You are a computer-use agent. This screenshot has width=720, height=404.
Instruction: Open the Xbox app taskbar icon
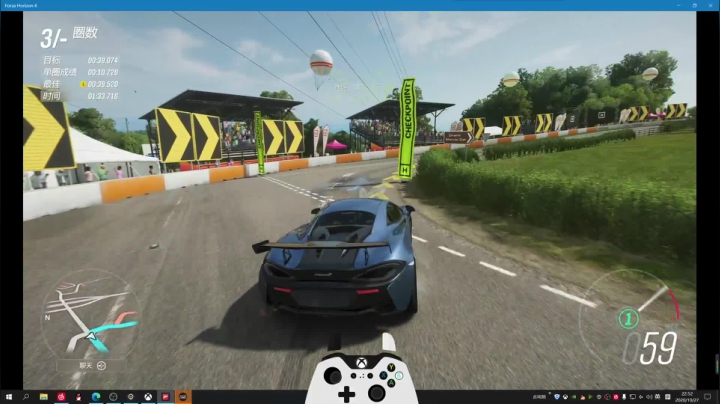[x=148, y=397]
